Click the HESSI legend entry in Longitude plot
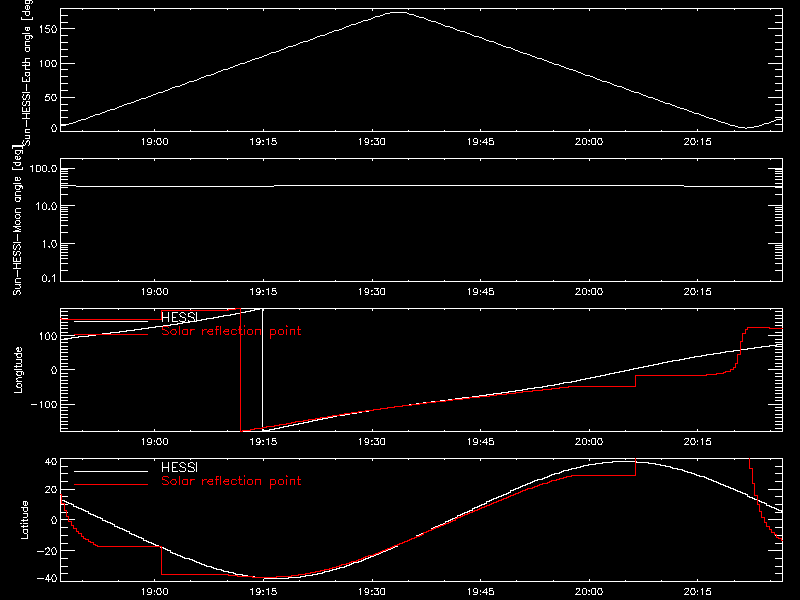Viewport: 800px width, 600px height. (x=179, y=317)
